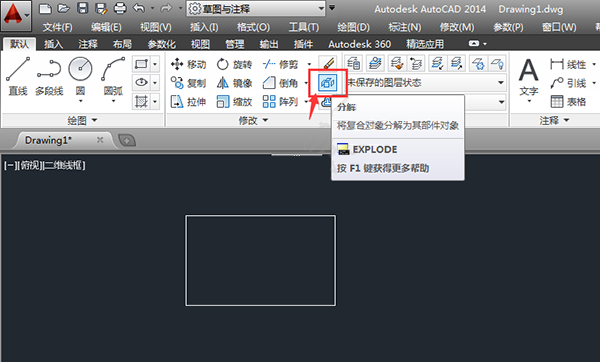Image resolution: width=600 pixels, height=362 pixels.
Task: Switch to the 精选应用 ribbon tab
Action: pyautogui.click(x=425, y=44)
